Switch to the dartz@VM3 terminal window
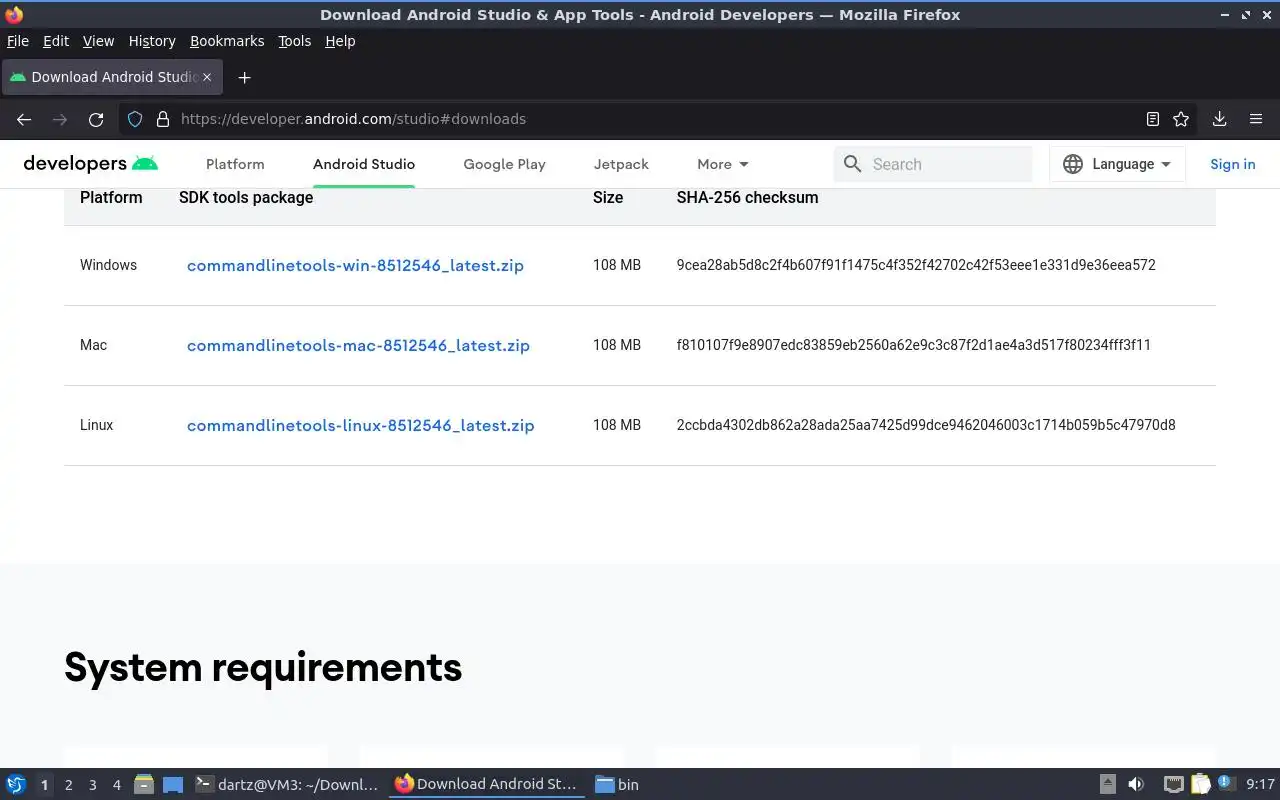The image size is (1280, 800). point(286,785)
